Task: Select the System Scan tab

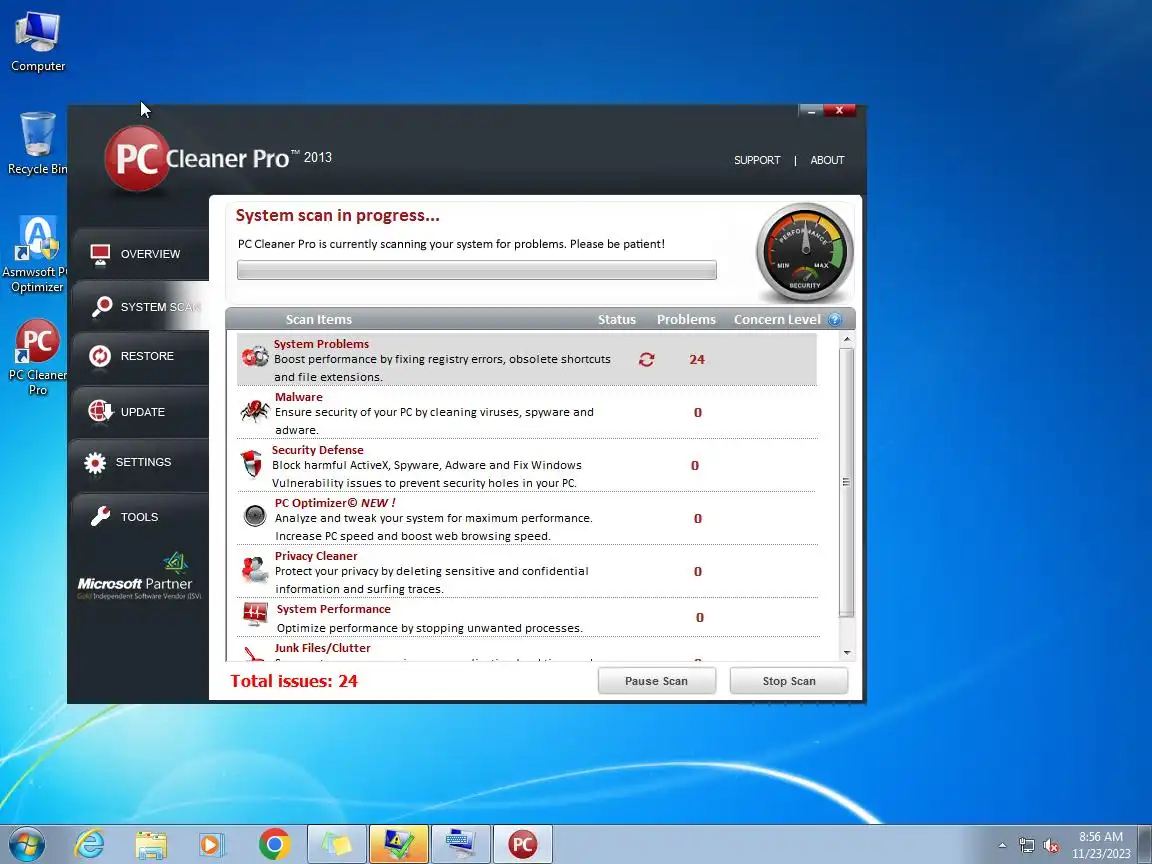Action: pyautogui.click(x=140, y=306)
